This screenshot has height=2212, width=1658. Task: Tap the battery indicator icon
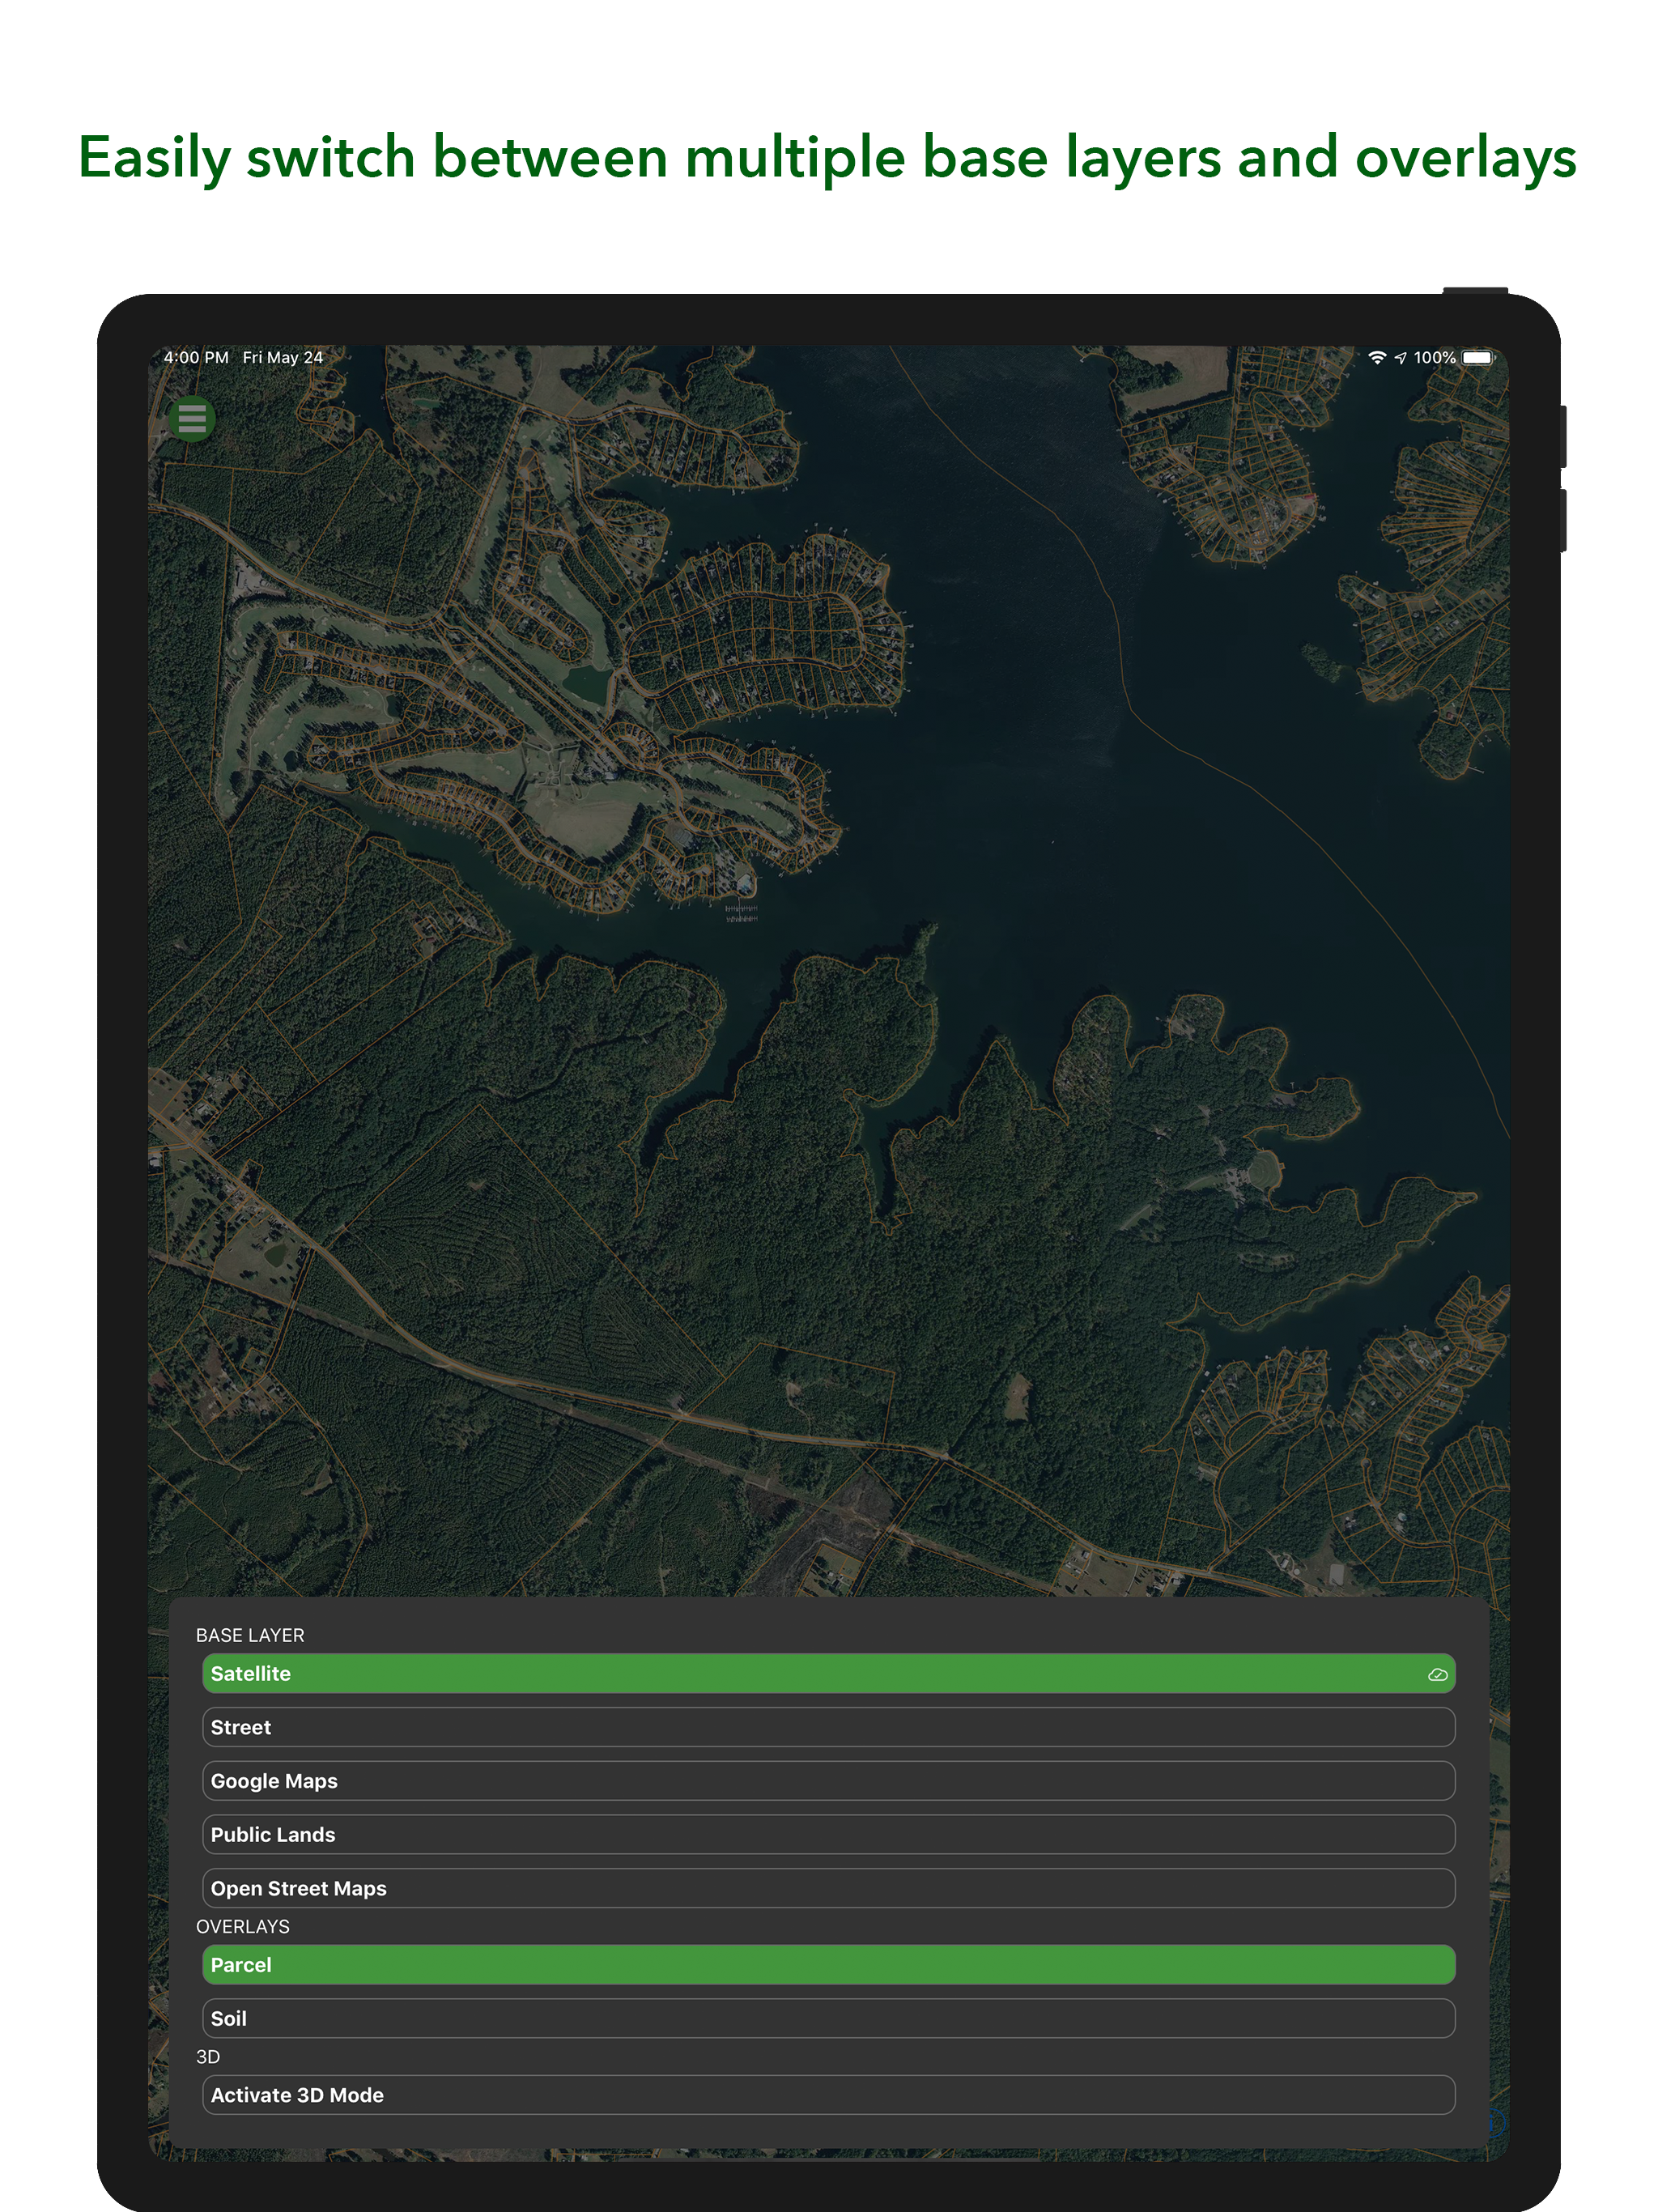click(x=1478, y=358)
